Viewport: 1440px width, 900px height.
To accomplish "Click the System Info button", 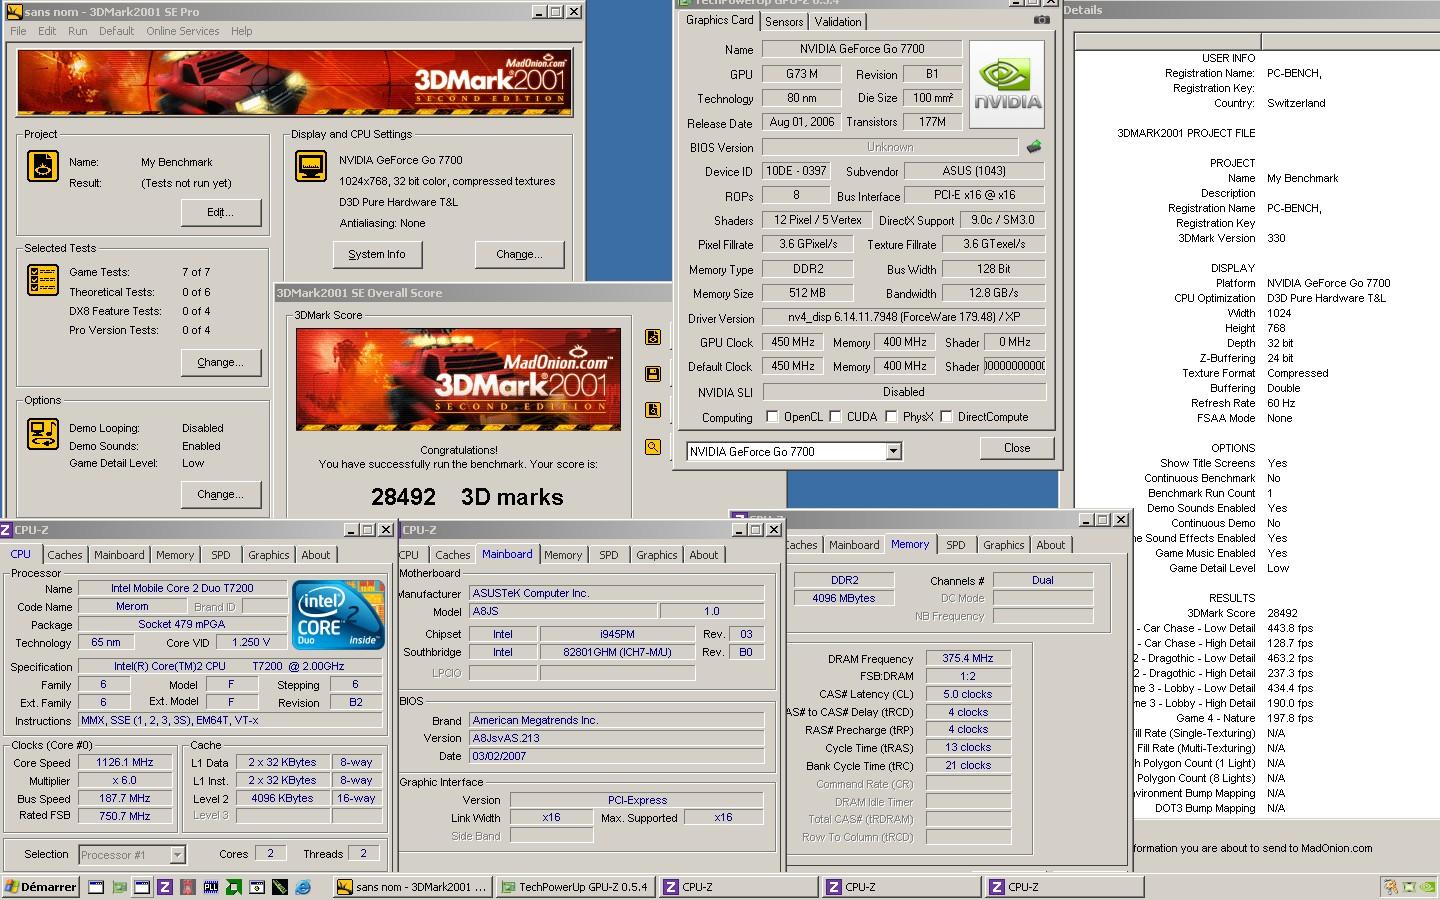I will [x=377, y=254].
